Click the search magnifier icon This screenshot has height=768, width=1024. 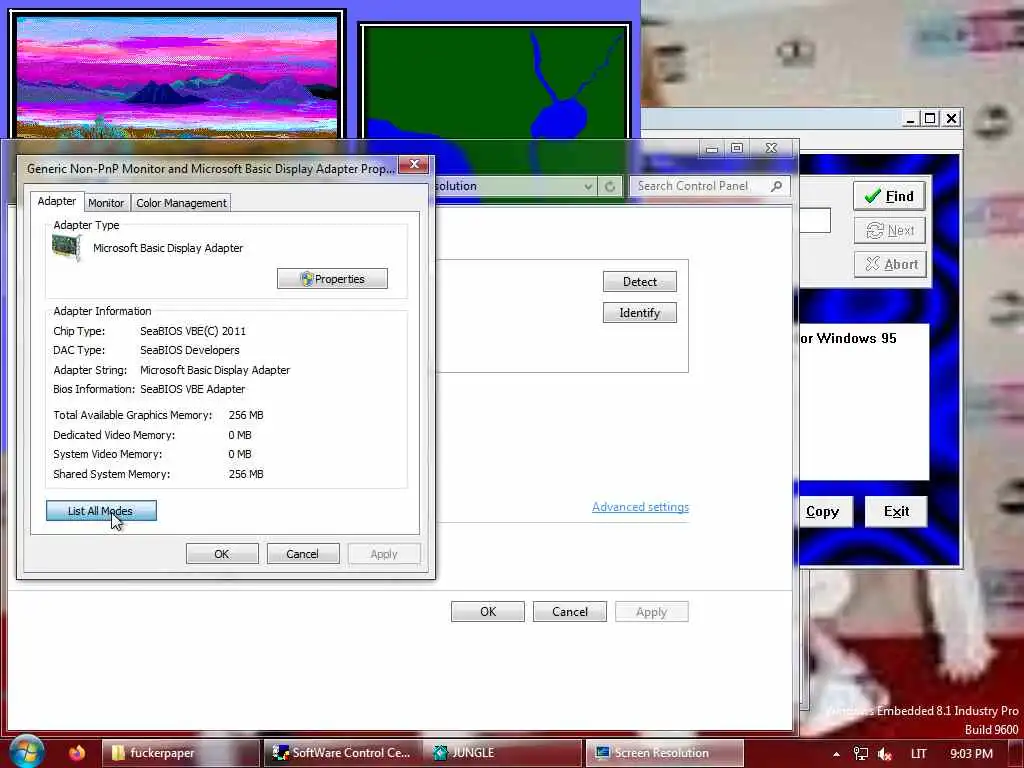(776, 186)
